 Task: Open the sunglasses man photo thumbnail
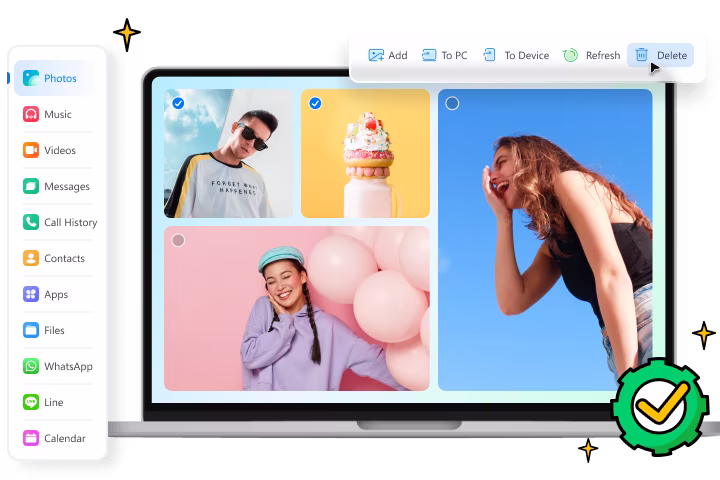tap(228, 153)
